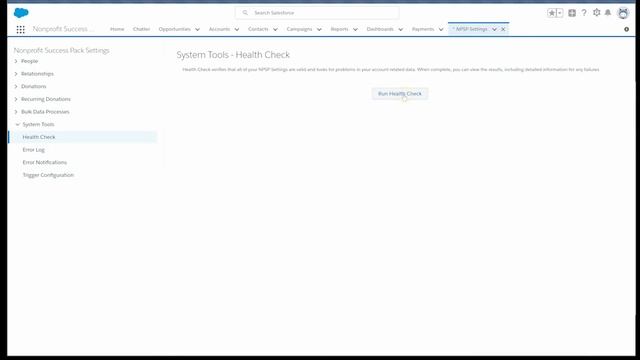640x360 pixels.
Task: Open the Setup gear icon
Action: 596,13
